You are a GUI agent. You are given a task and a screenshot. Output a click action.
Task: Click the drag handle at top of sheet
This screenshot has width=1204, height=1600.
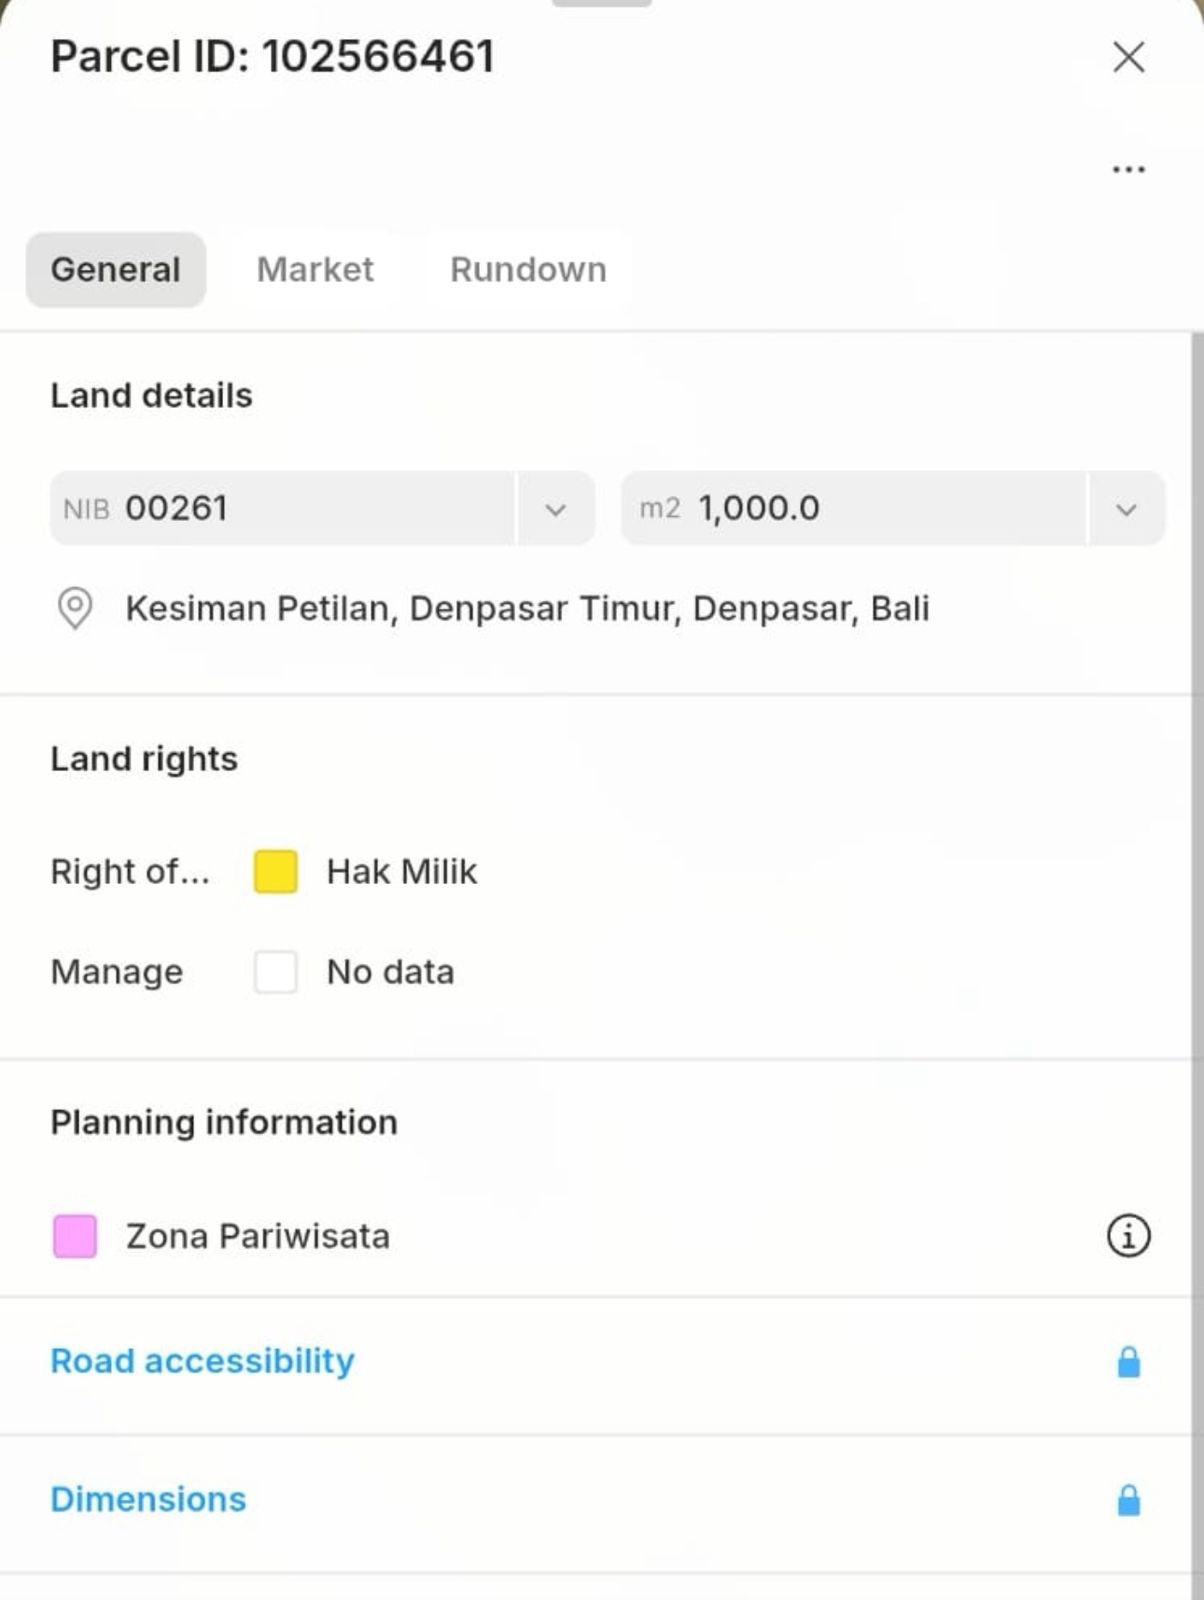click(602, 4)
